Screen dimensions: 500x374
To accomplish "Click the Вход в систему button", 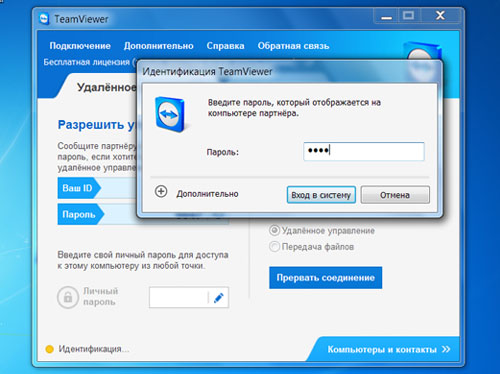I will pos(321,195).
